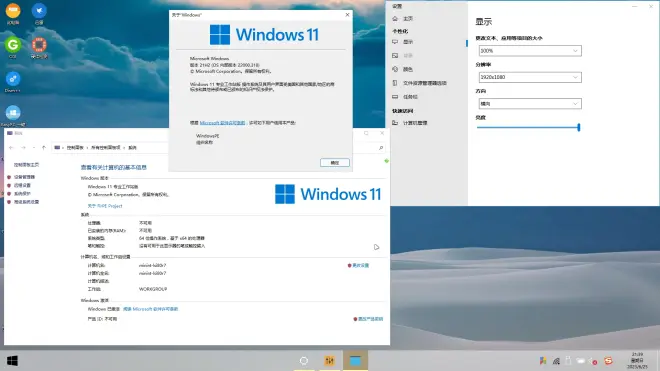Click the Control Panel breadcrumb segment
Viewport: 660px width, 371px height.
pos(75,147)
